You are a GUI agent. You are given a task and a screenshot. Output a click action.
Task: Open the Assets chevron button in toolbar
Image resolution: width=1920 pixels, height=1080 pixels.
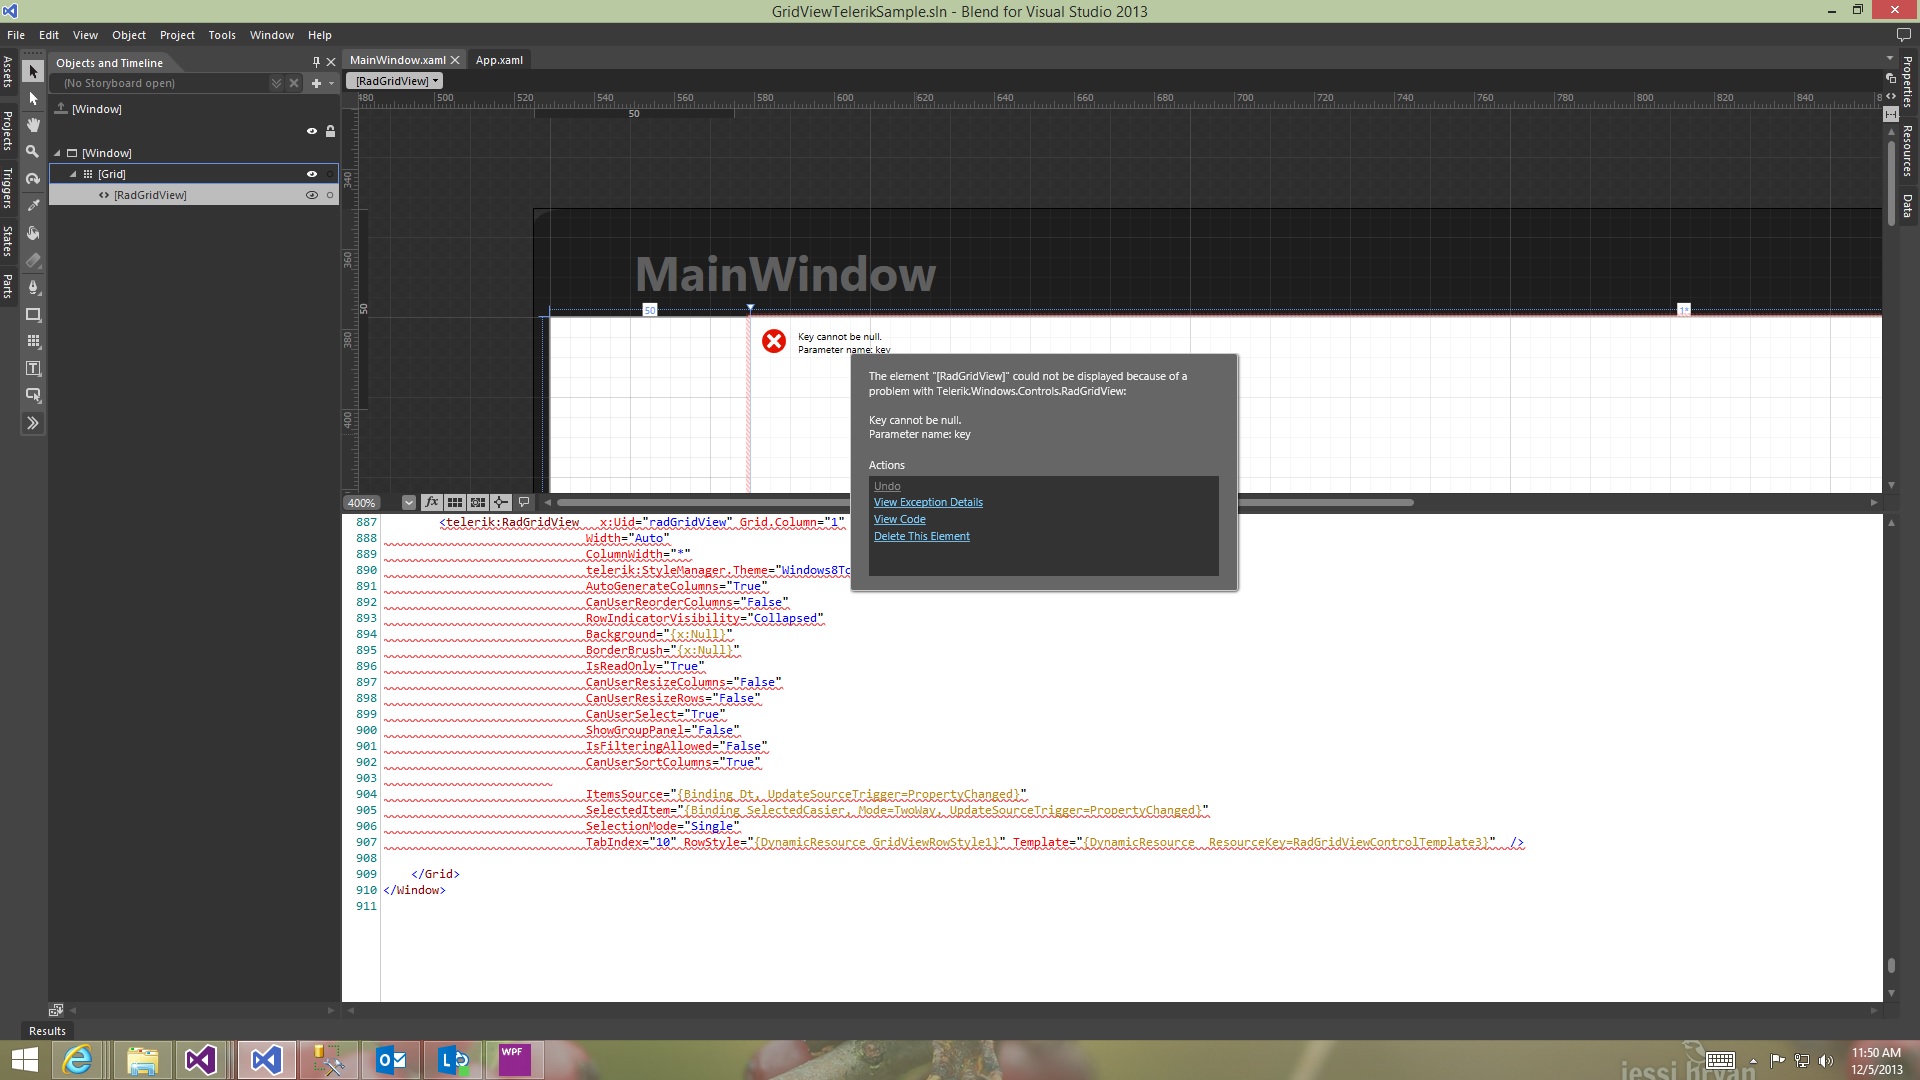[x=33, y=423]
